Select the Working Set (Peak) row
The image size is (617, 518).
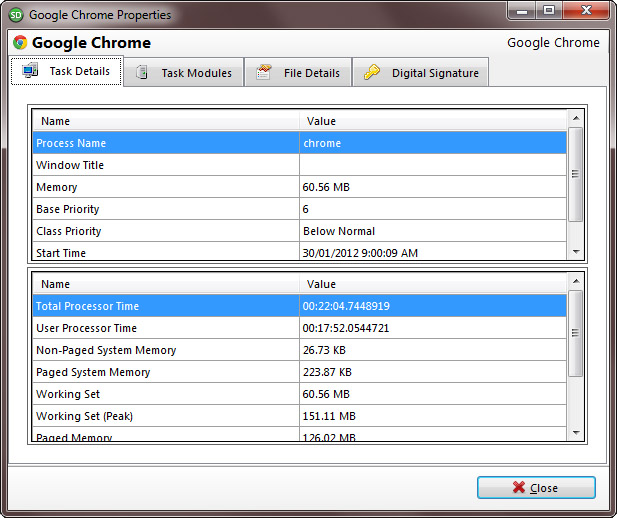pyautogui.click(x=166, y=416)
